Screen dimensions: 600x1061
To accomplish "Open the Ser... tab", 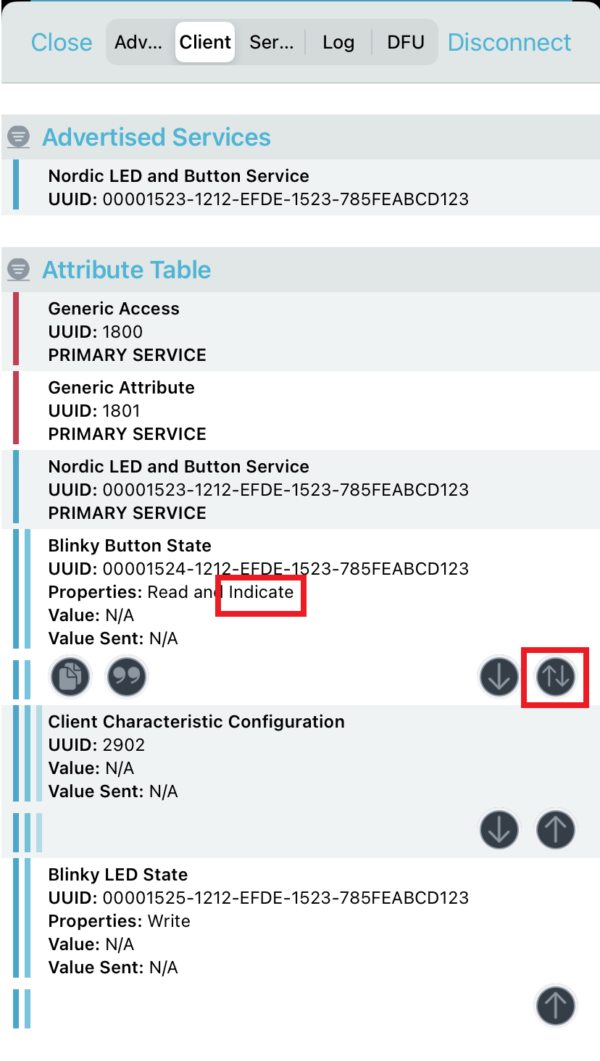I will (271, 42).
